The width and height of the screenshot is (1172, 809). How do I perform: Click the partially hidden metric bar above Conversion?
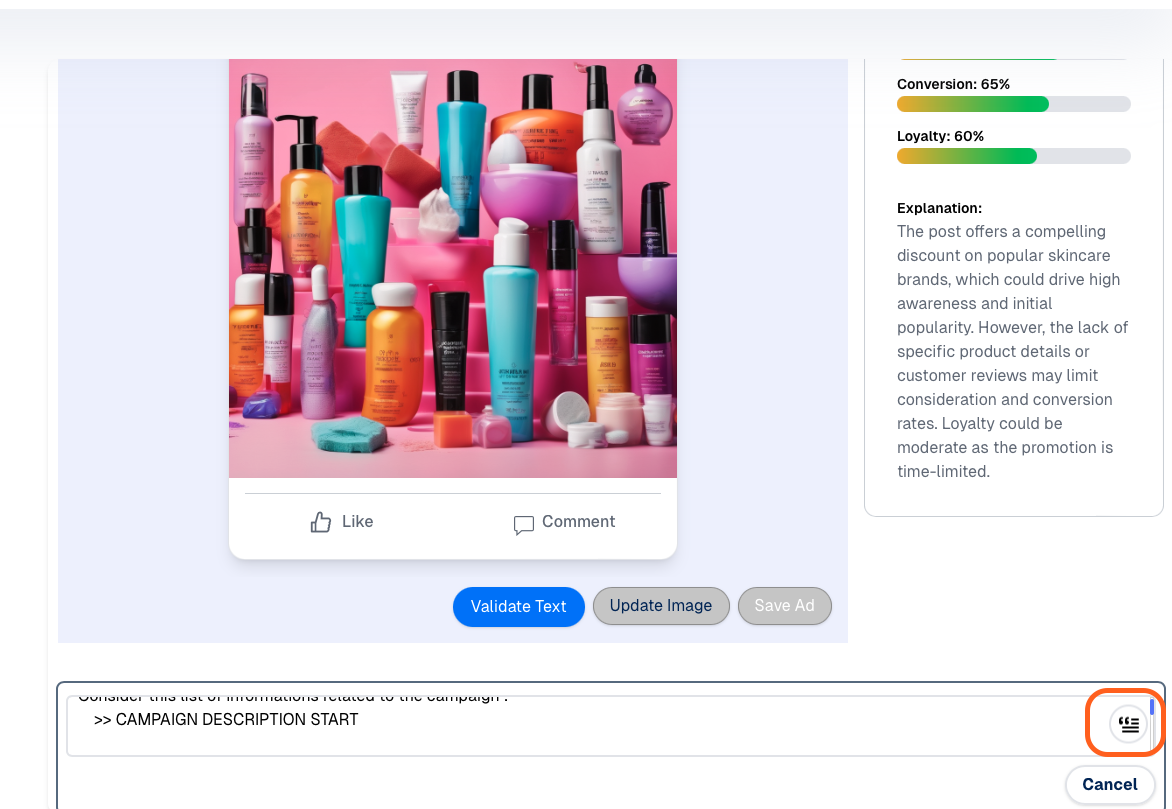point(1013,59)
